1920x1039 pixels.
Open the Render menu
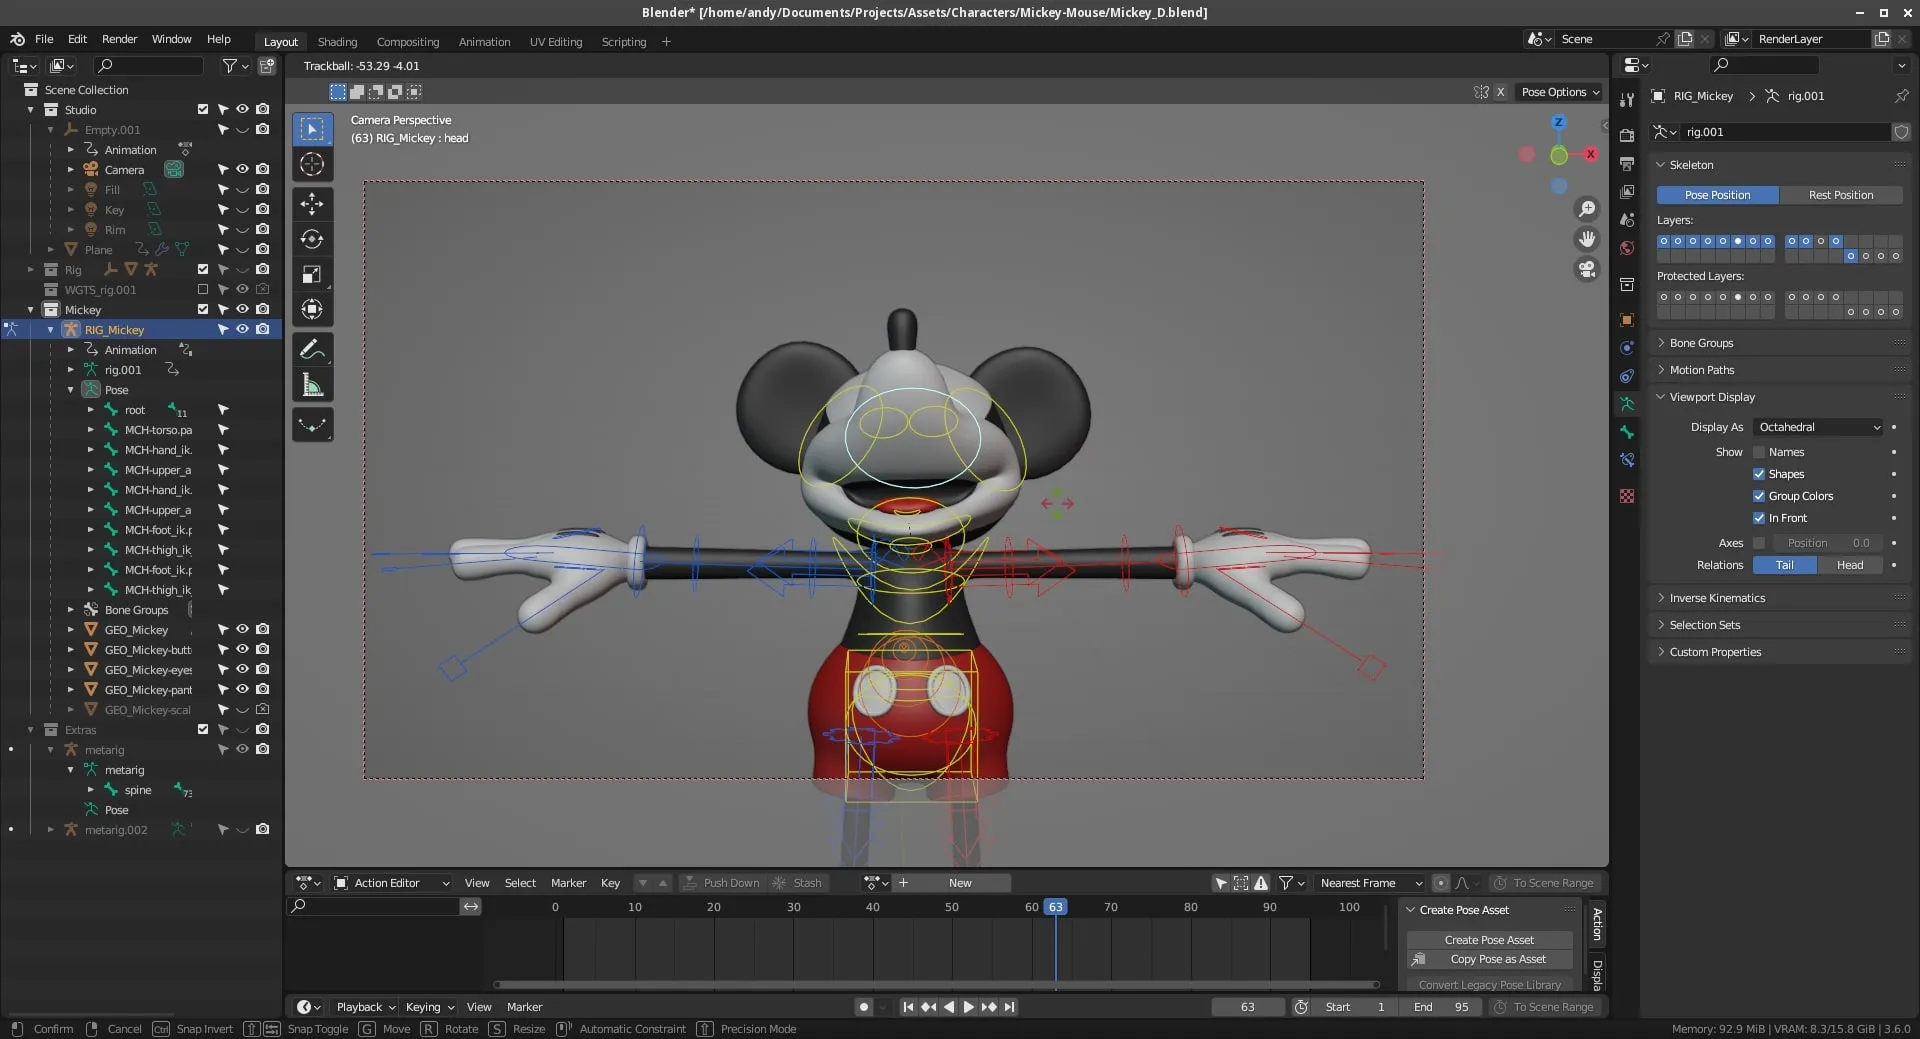point(119,39)
